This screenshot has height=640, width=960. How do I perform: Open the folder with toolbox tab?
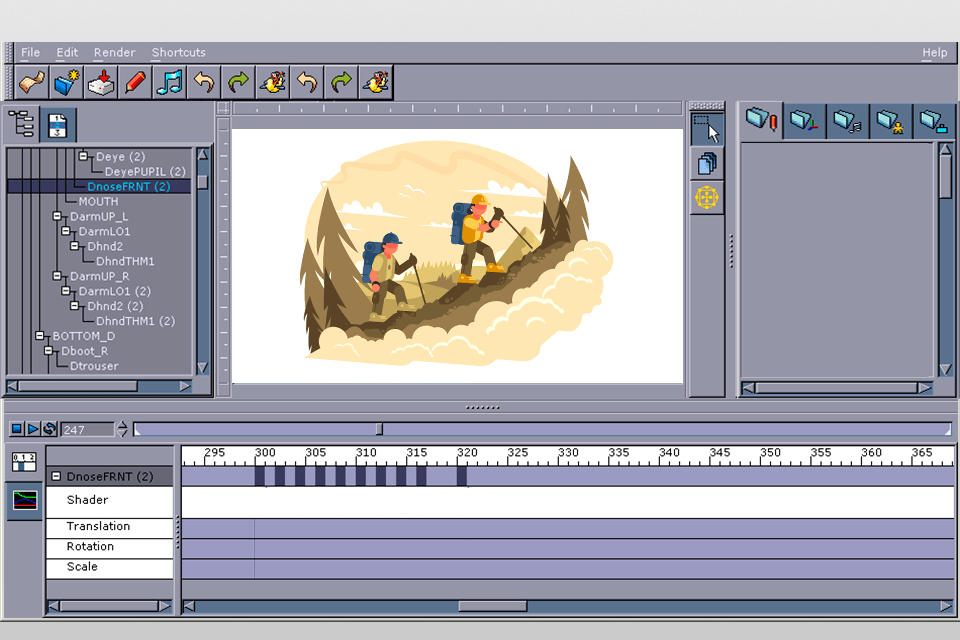point(934,121)
